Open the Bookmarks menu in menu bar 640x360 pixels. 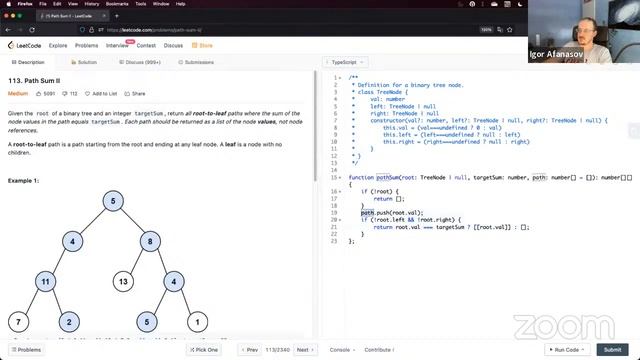(x=117, y=4)
